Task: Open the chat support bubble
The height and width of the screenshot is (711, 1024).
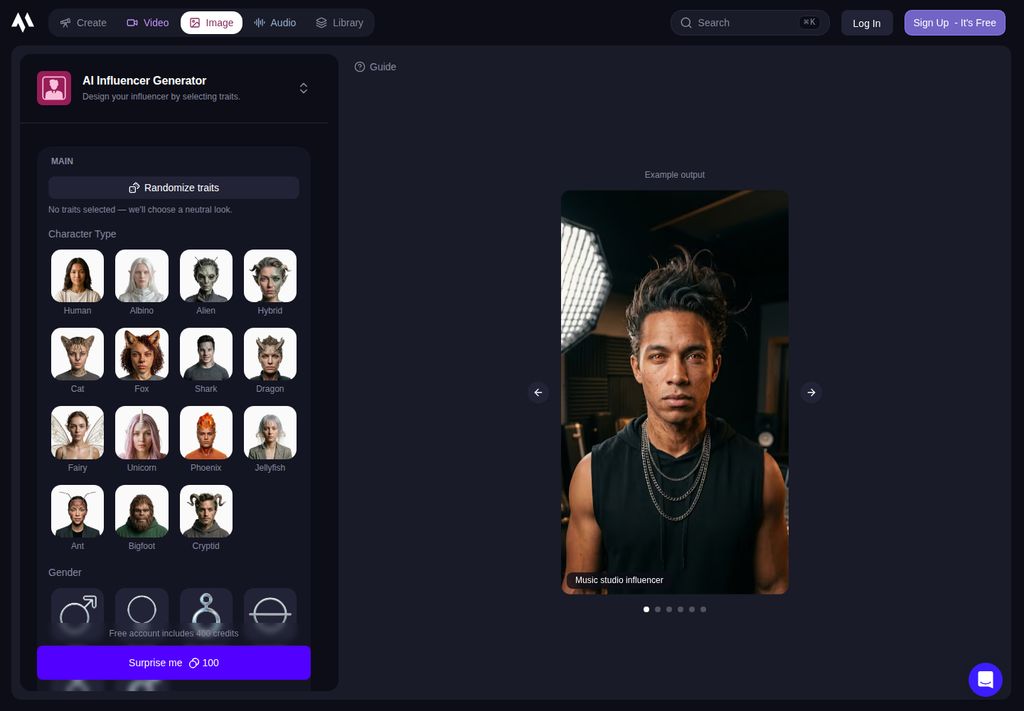Action: click(985, 680)
